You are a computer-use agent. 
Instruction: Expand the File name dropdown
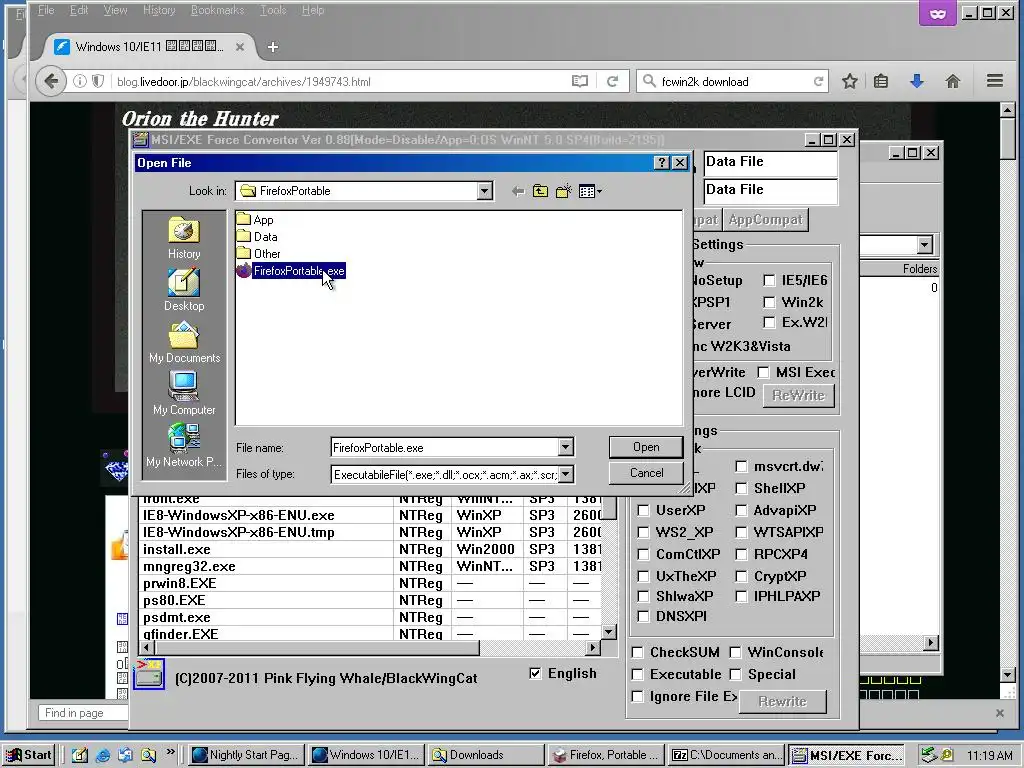click(566, 447)
